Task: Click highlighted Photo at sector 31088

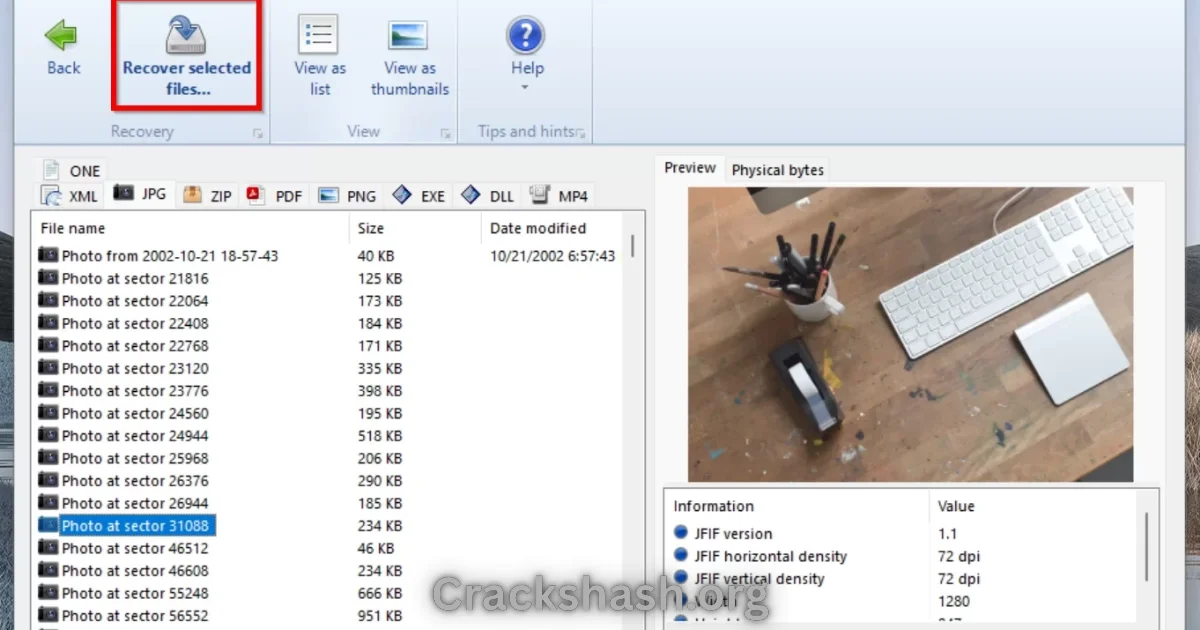Action: pos(137,526)
